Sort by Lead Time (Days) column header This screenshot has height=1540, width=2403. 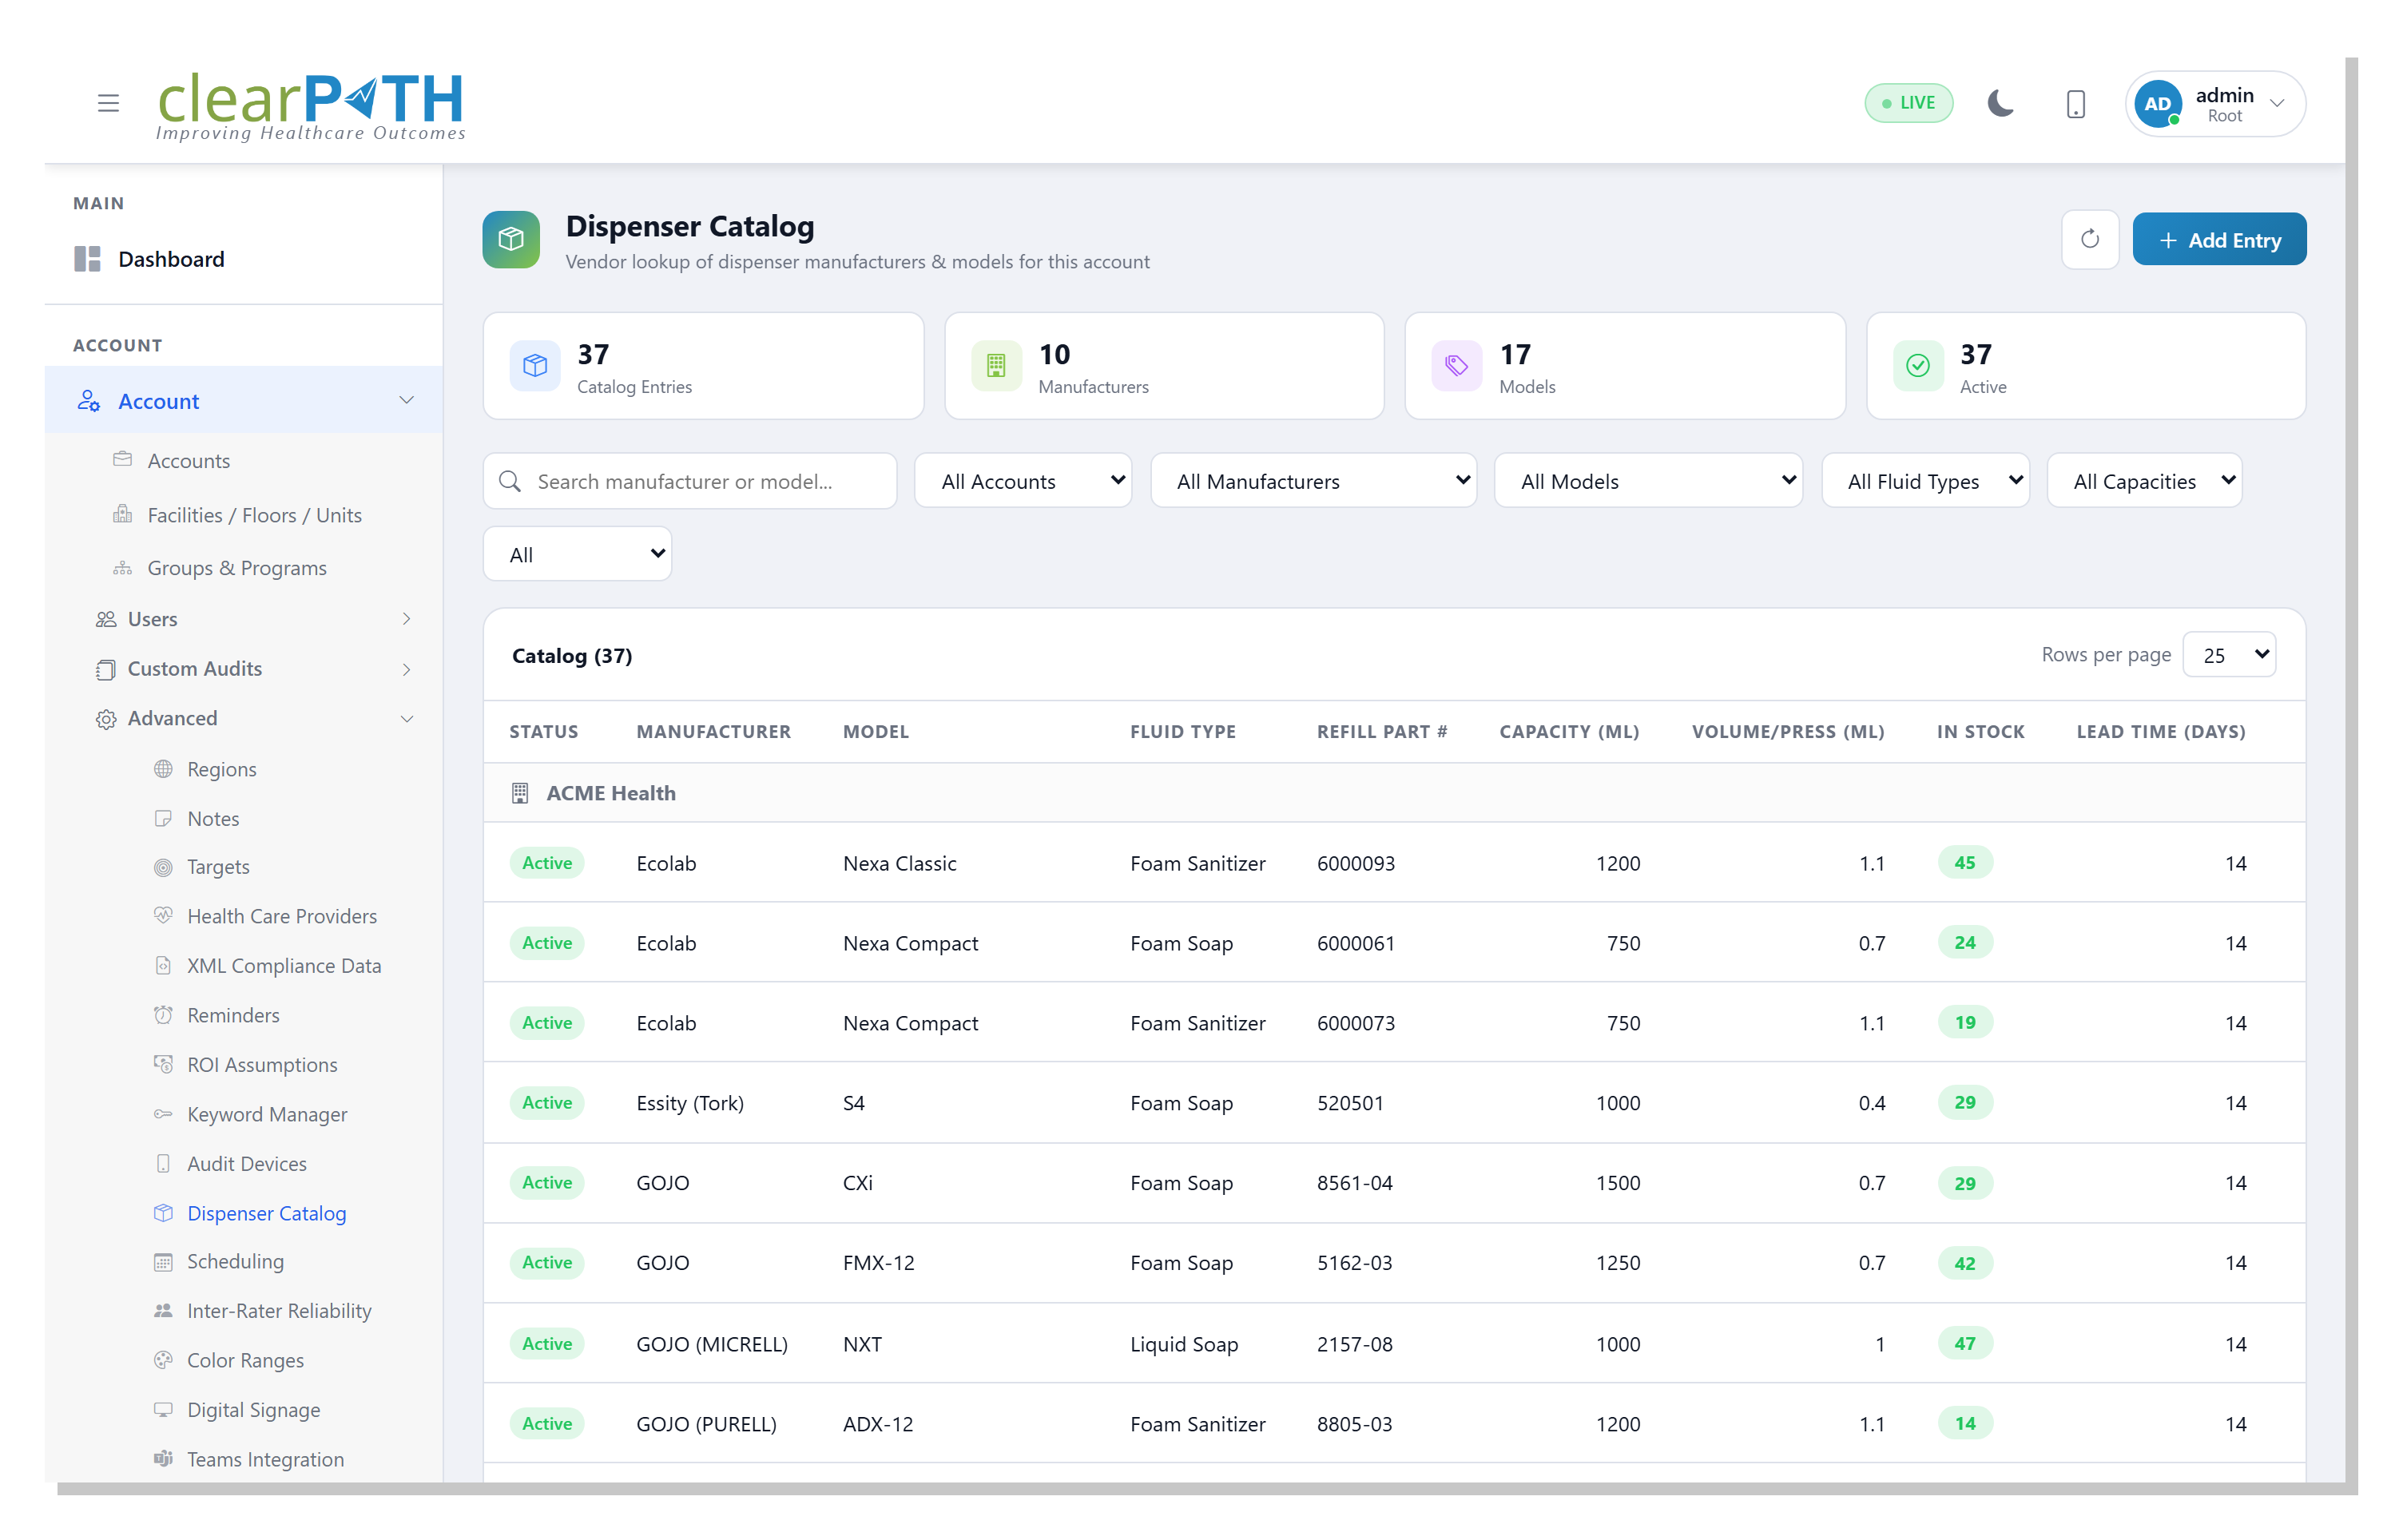click(x=2160, y=731)
